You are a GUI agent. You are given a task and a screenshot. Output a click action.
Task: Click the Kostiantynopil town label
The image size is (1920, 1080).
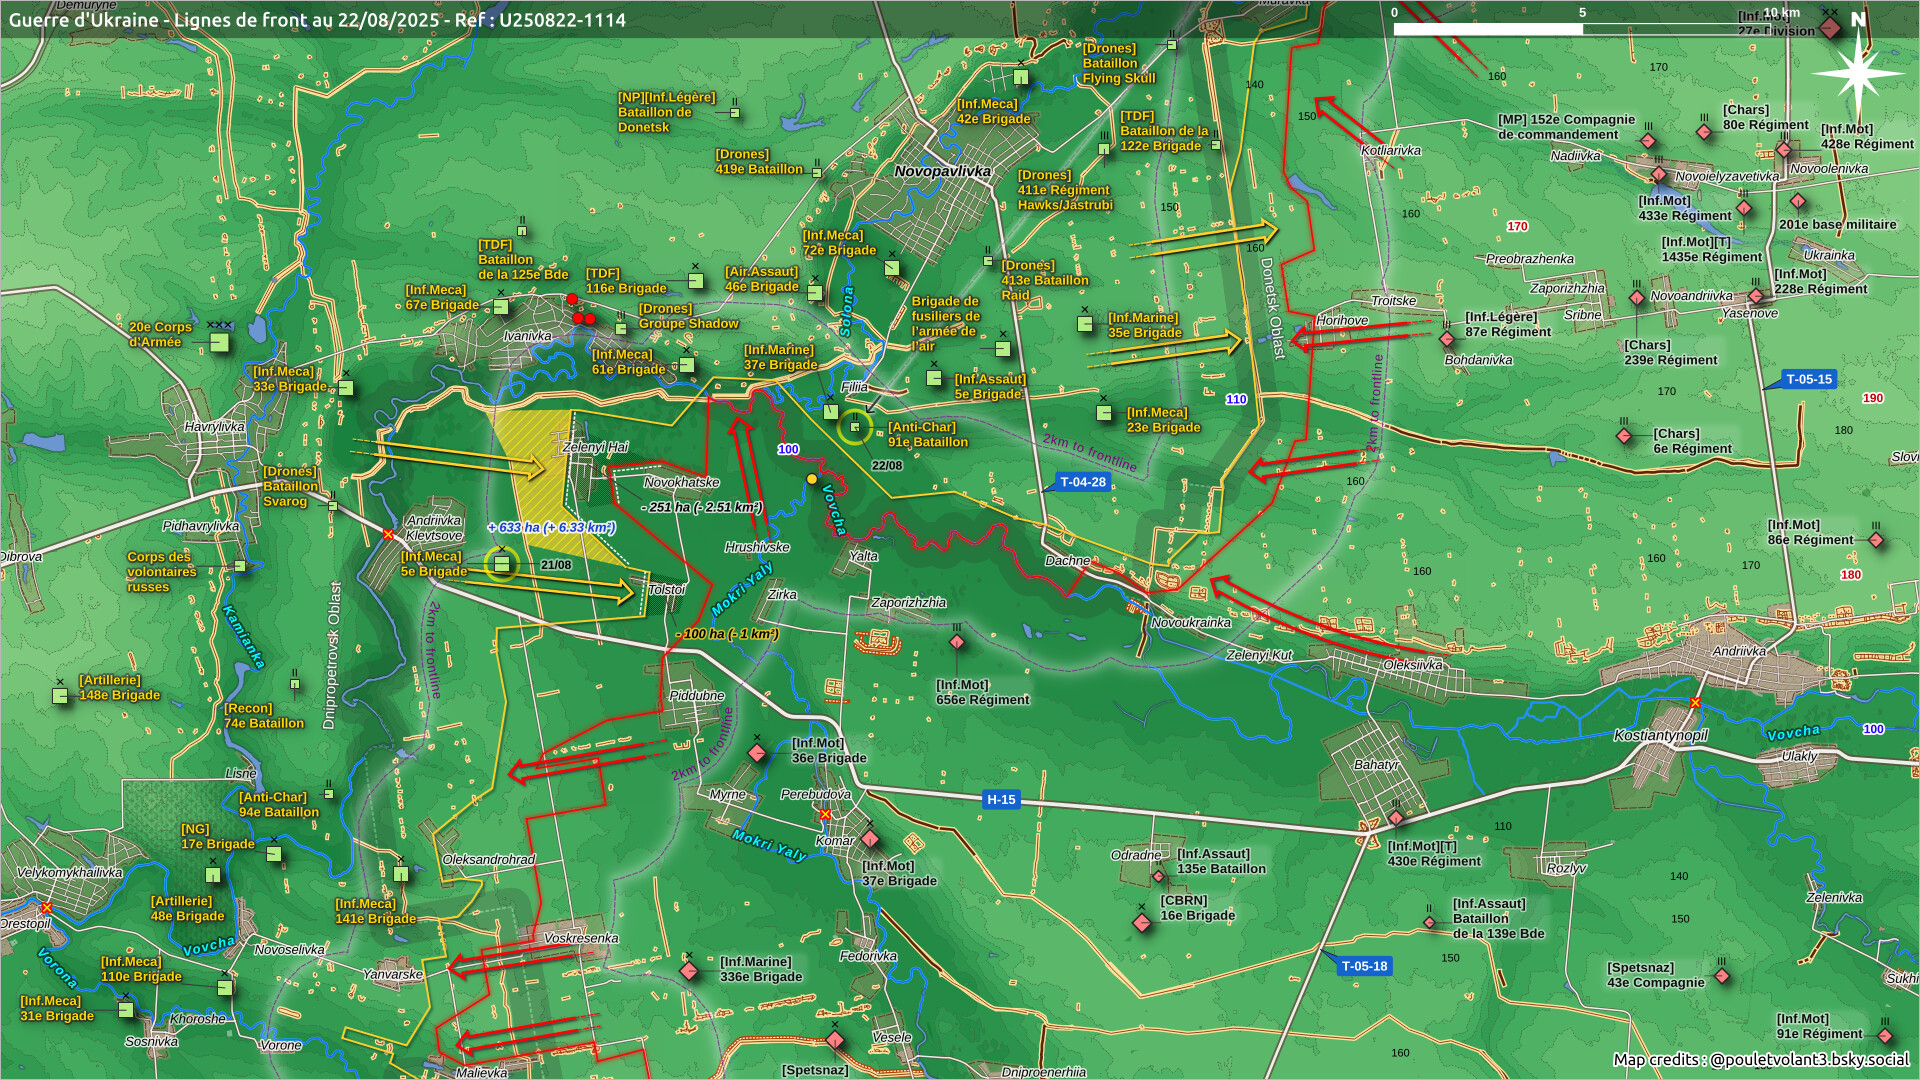coord(1661,735)
